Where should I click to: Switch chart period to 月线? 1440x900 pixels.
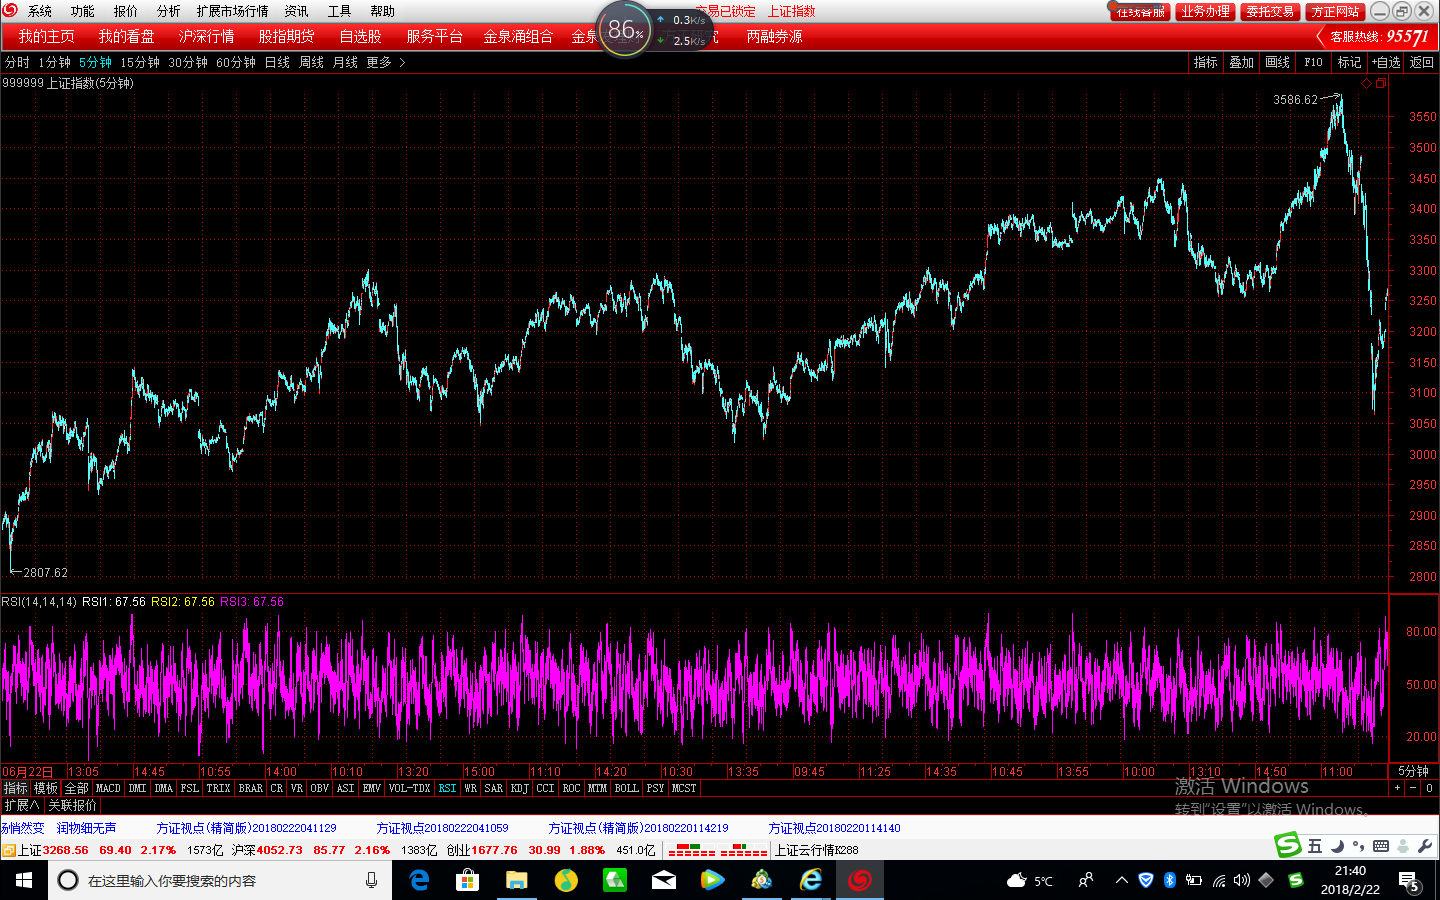point(345,62)
